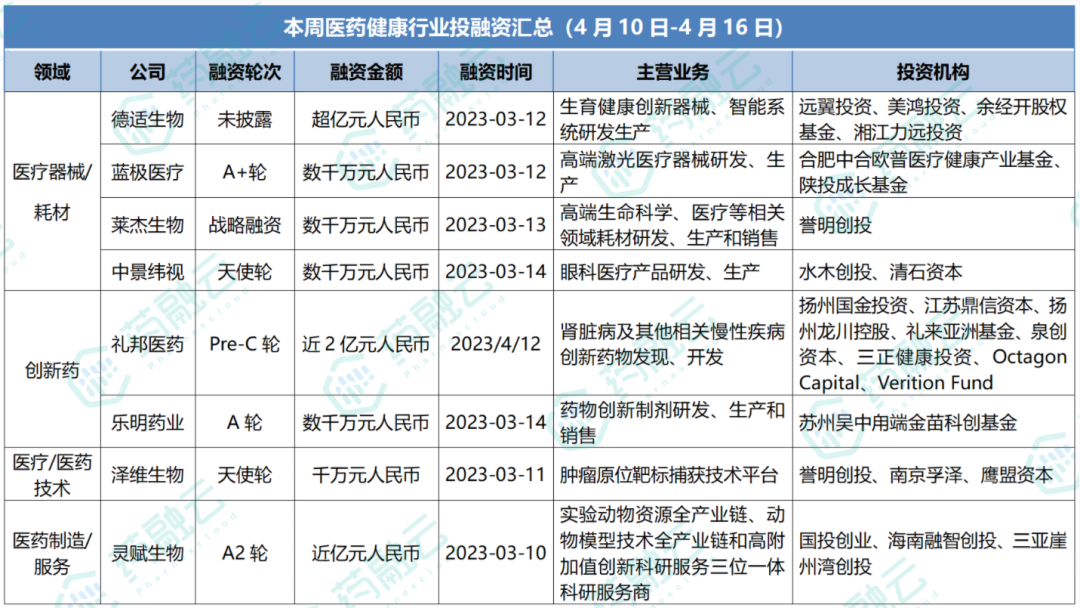Click the date 2023-03-13
This screenshot has height=608, width=1080.
[495, 224]
